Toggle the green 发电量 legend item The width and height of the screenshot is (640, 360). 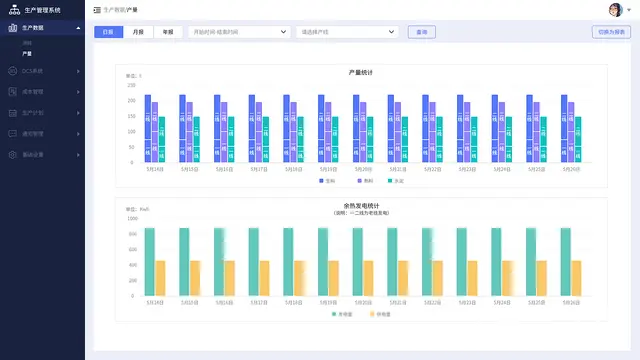[342, 314]
